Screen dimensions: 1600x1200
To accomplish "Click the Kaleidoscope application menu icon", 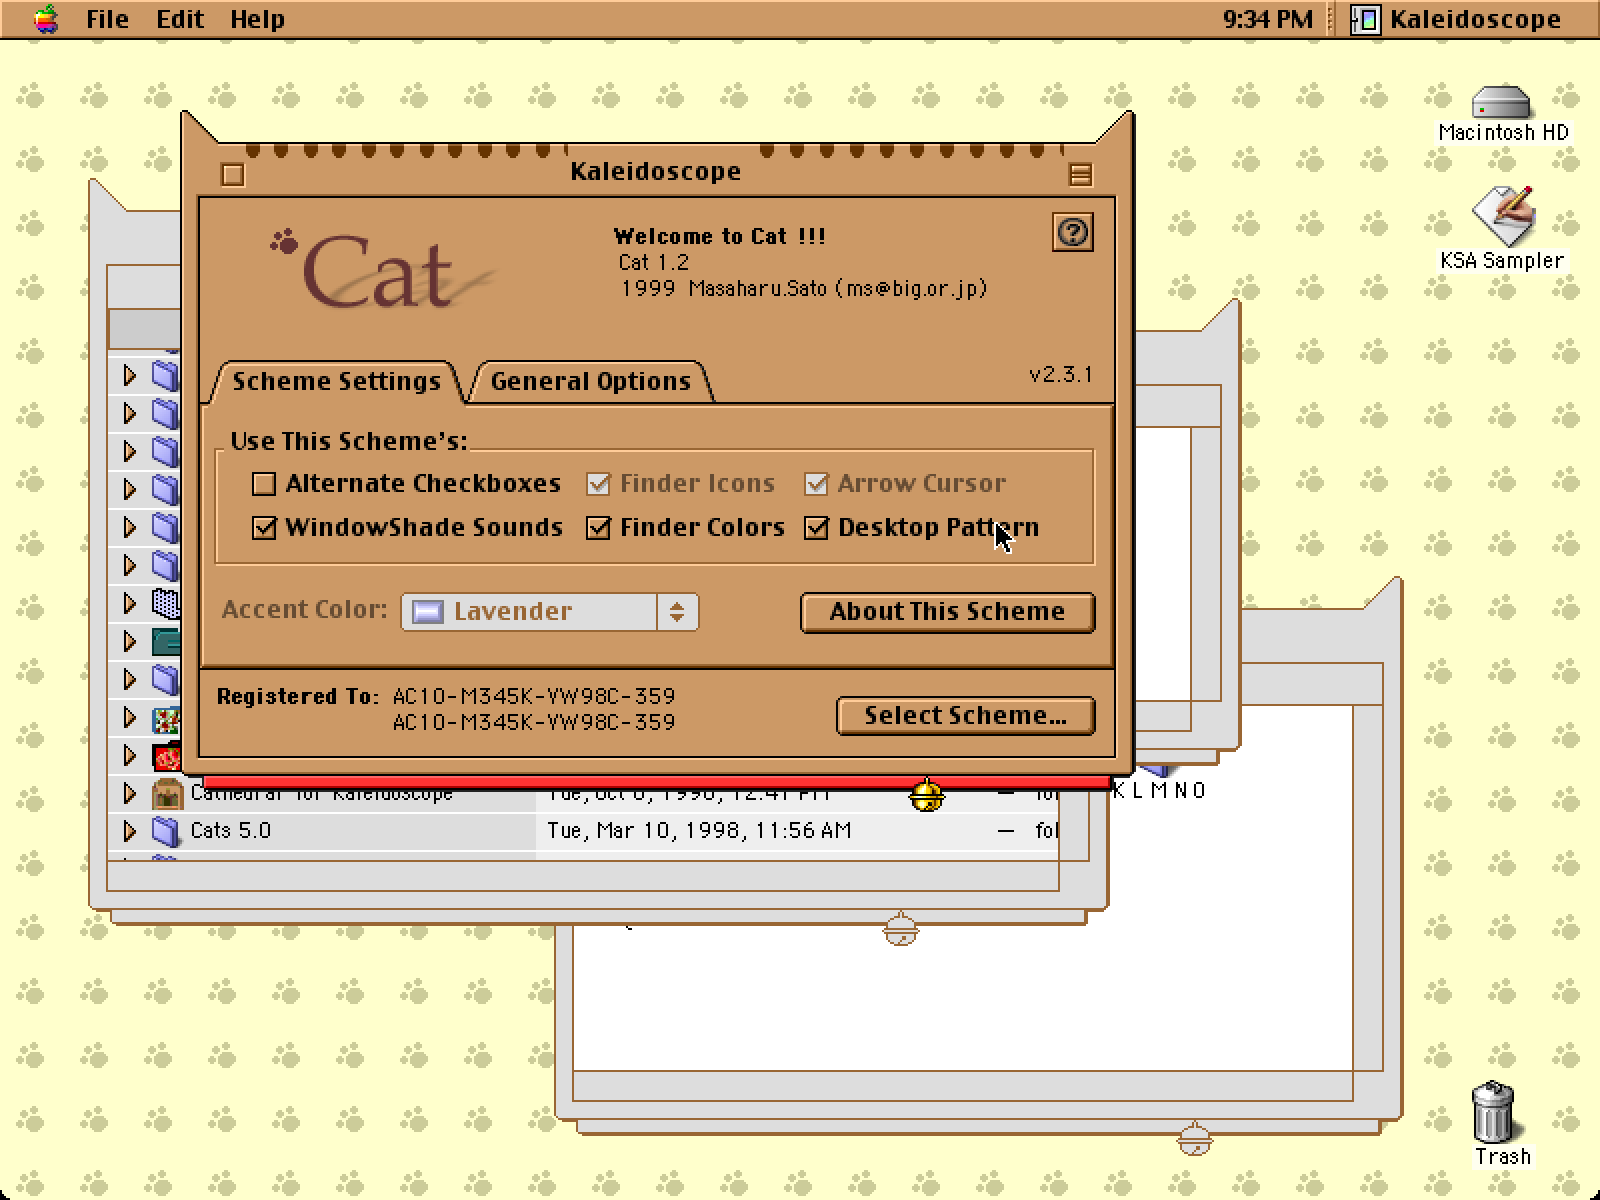I will [x=1366, y=19].
